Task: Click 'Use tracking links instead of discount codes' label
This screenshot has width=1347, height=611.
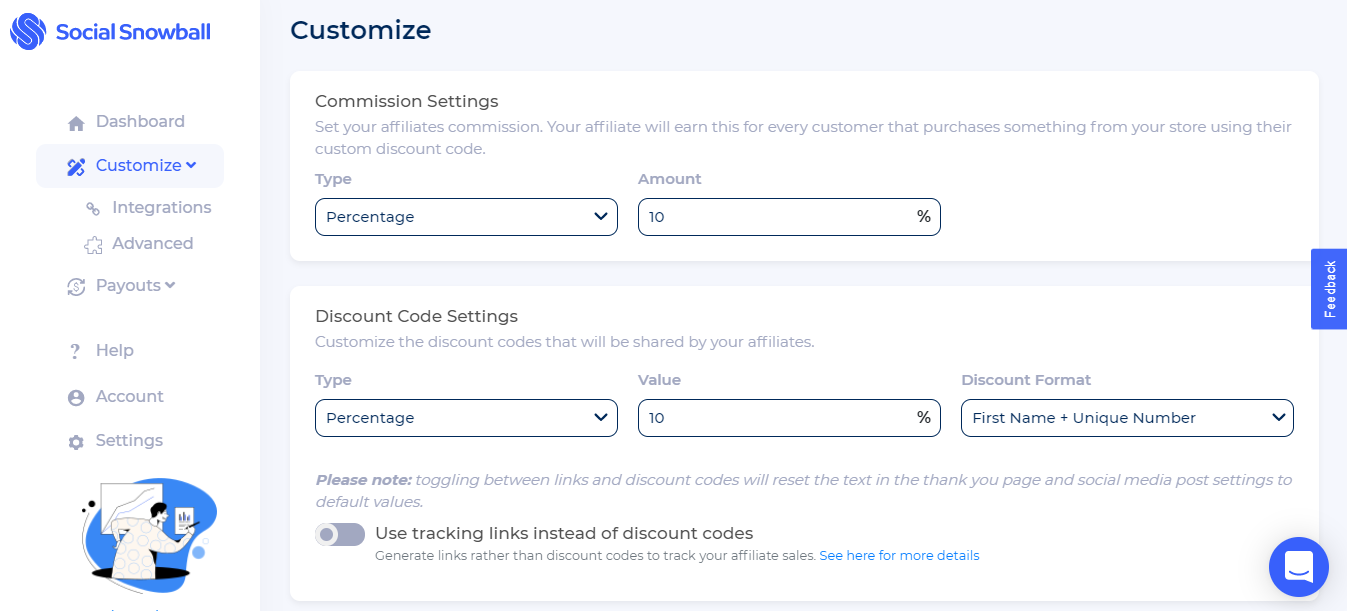Action: point(564,533)
